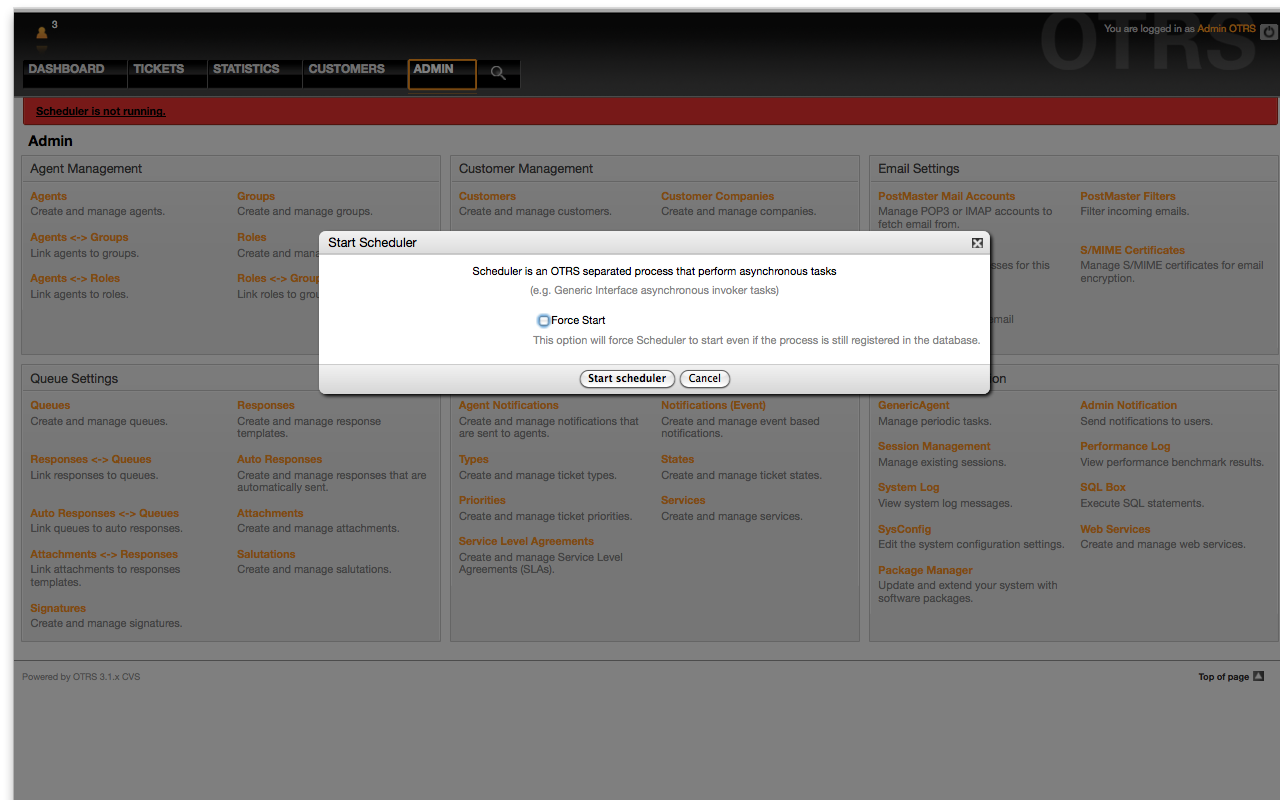The image size is (1280, 800).
Task: Select the Customers navigation item
Action: pyautogui.click(x=346, y=69)
